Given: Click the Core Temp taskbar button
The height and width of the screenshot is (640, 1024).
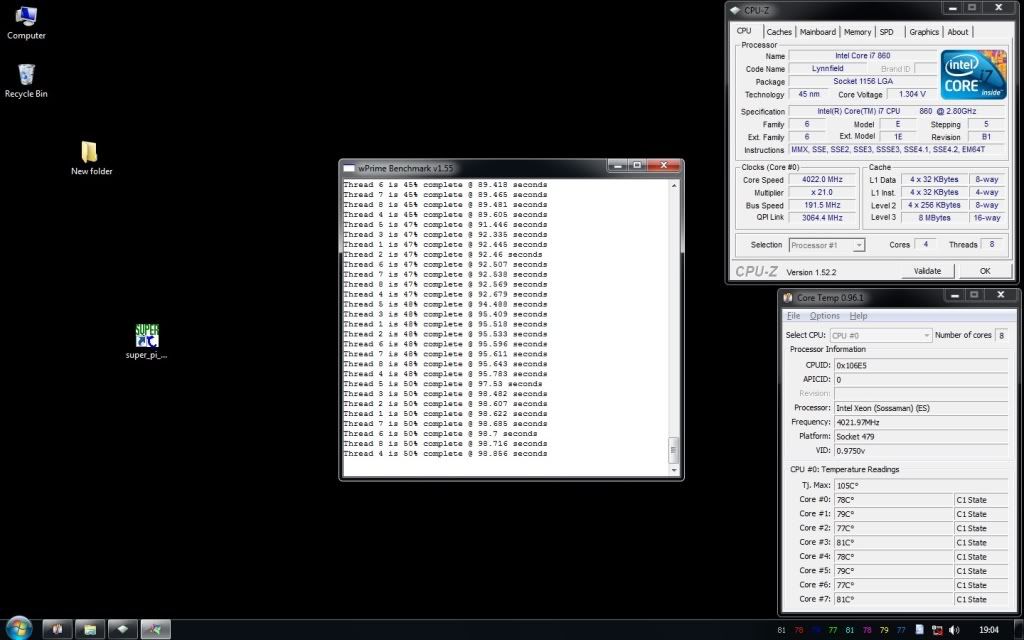Looking at the screenshot, I should click(57, 630).
